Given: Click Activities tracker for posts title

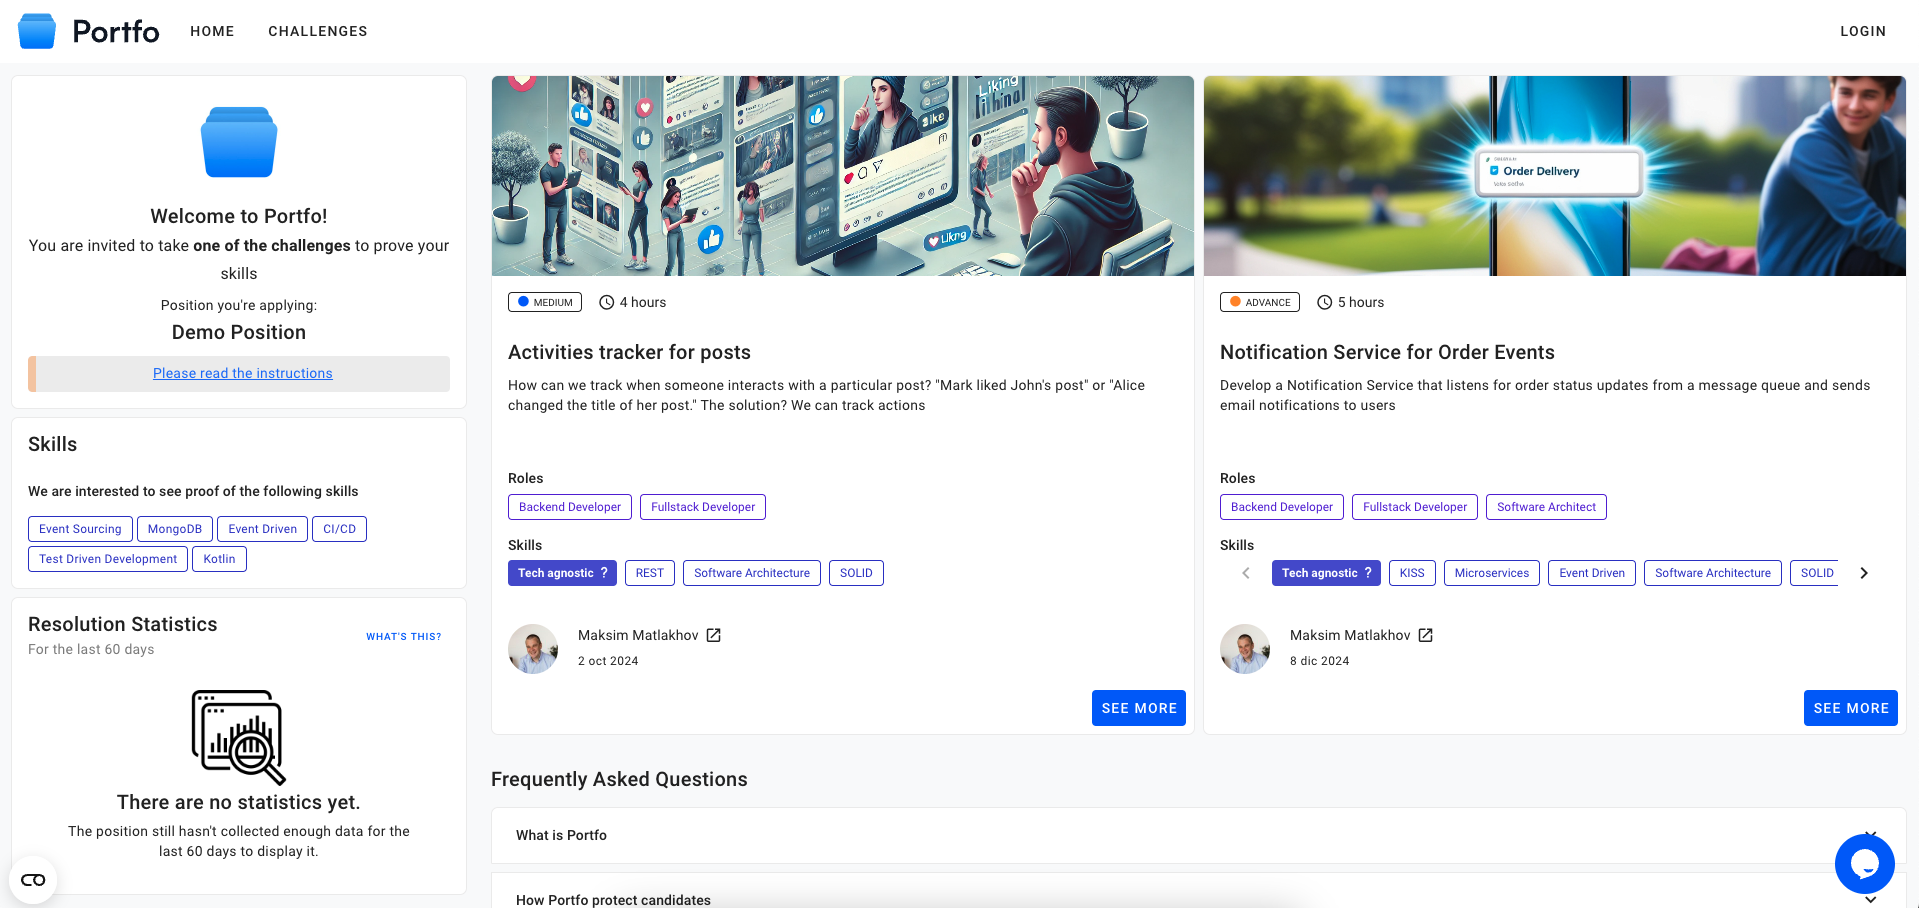Looking at the screenshot, I should 629,352.
